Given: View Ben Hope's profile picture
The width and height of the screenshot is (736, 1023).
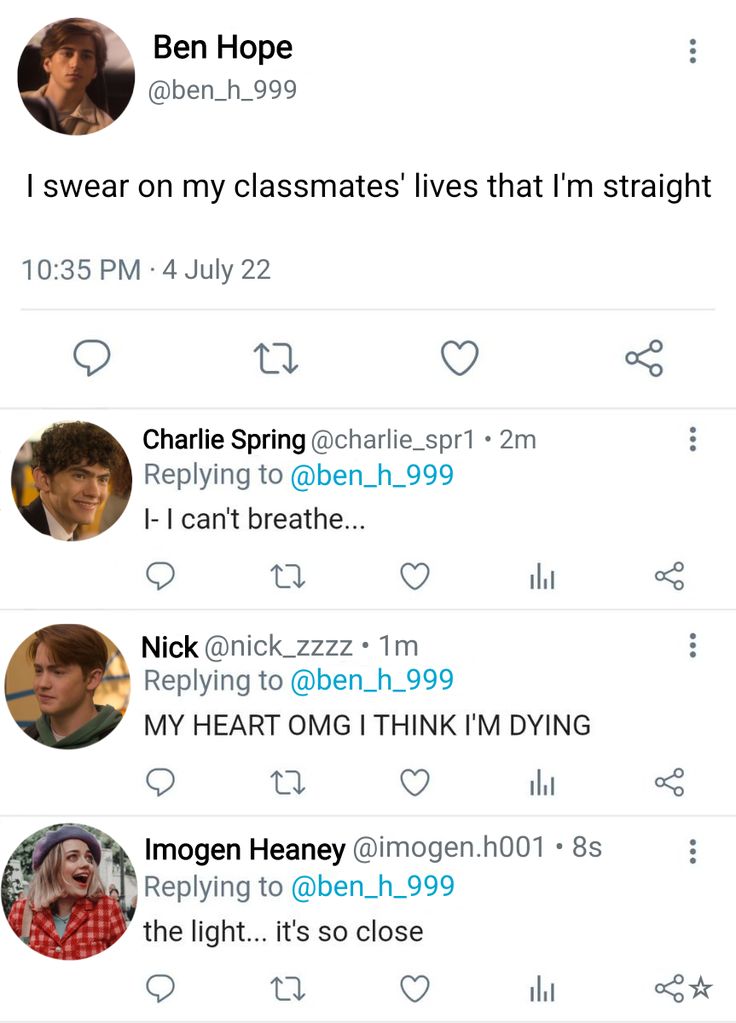Looking at the screenshot, I should click(76, 76).
